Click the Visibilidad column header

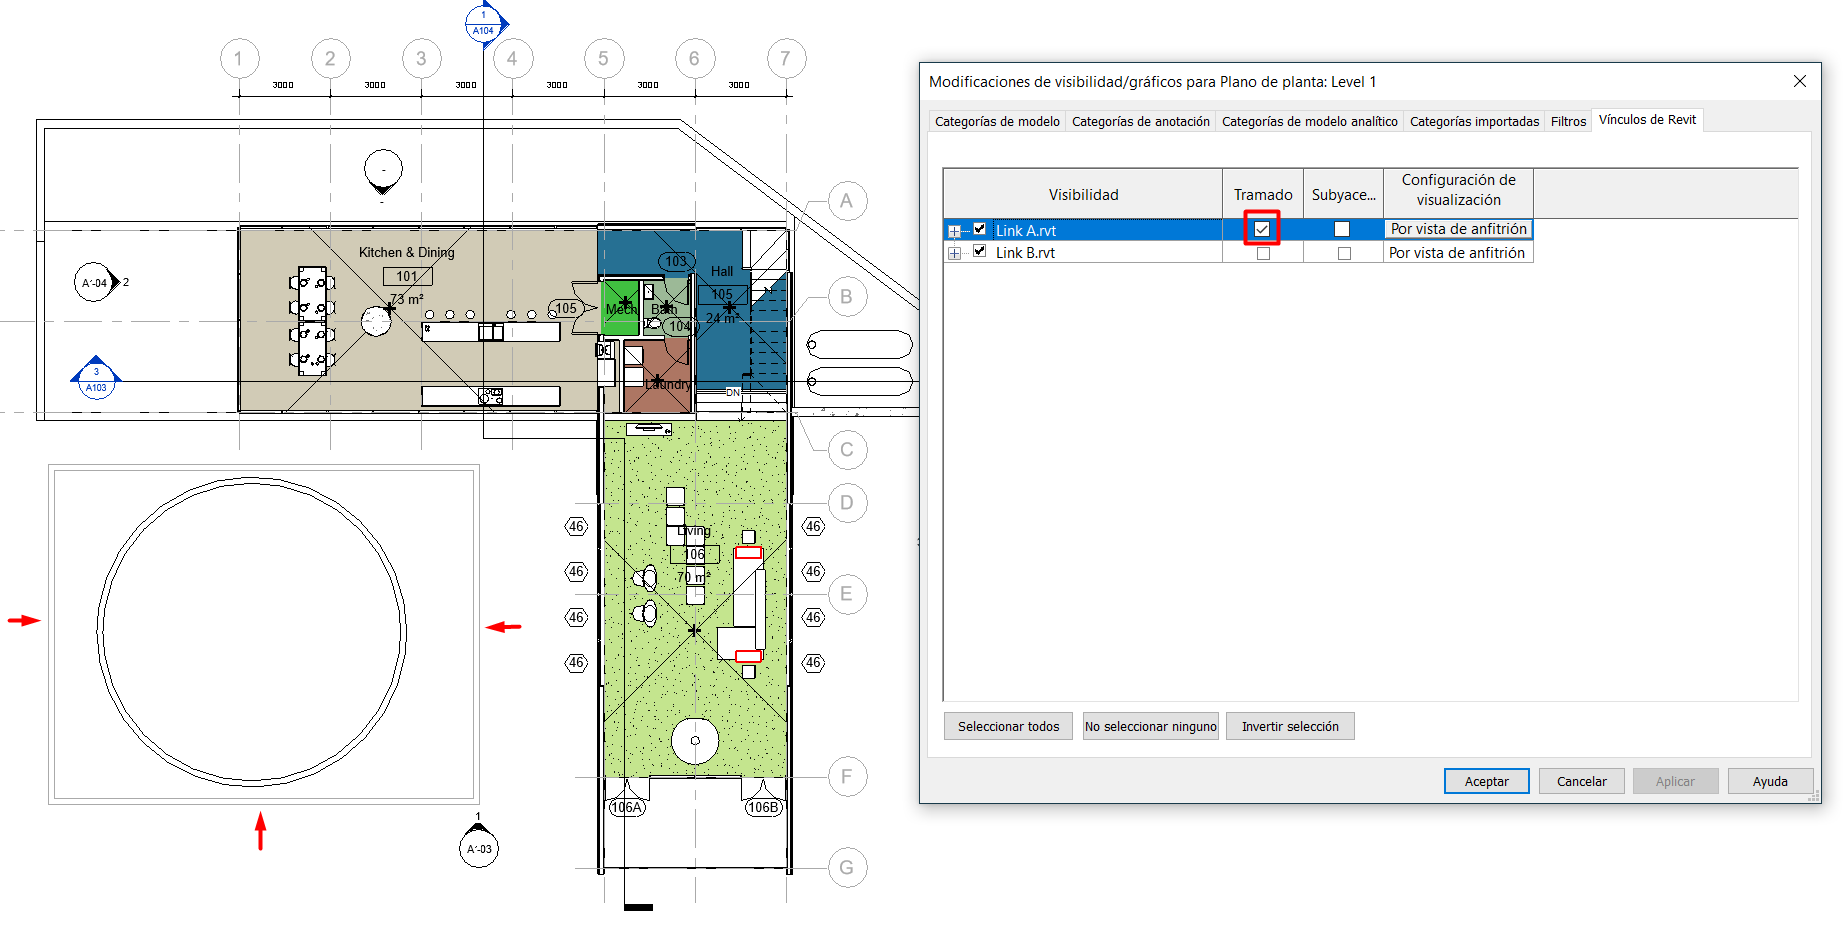[x=1083, y=194]
